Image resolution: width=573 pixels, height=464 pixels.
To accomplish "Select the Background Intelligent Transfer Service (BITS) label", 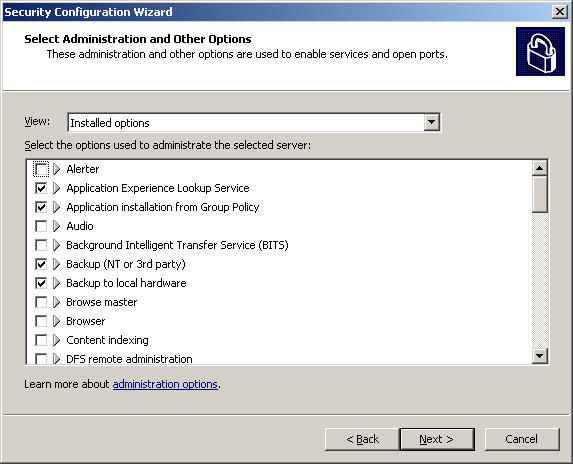I will (177, 245).
